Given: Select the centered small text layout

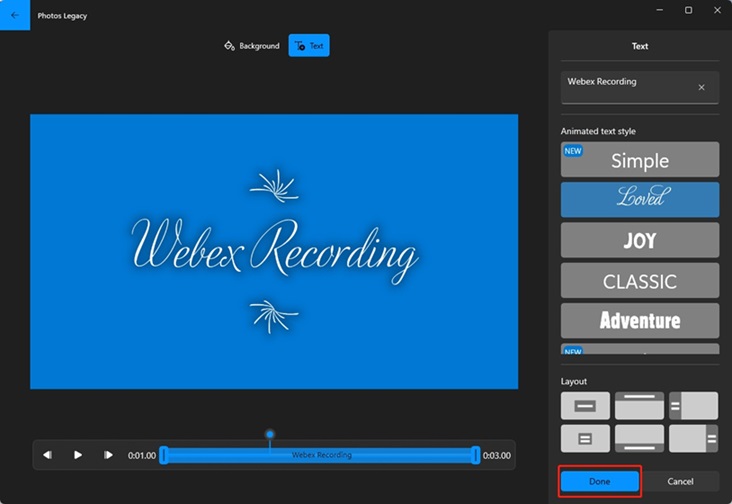Looking at the screenshot, I should [x=585, y=438].
